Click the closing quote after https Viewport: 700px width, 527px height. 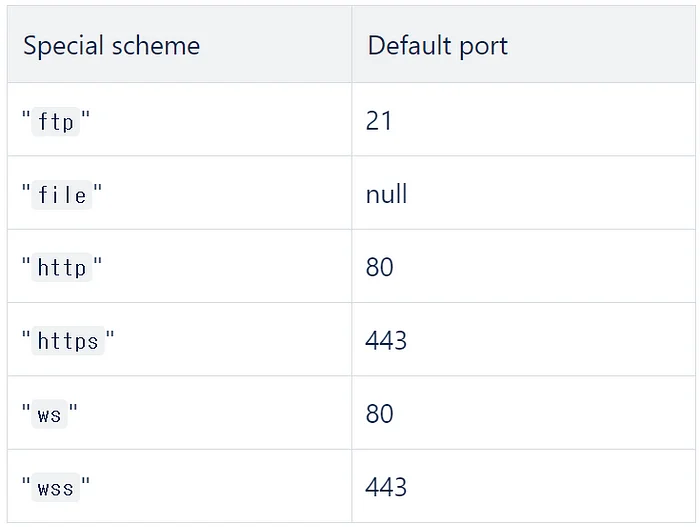point(110,337)
